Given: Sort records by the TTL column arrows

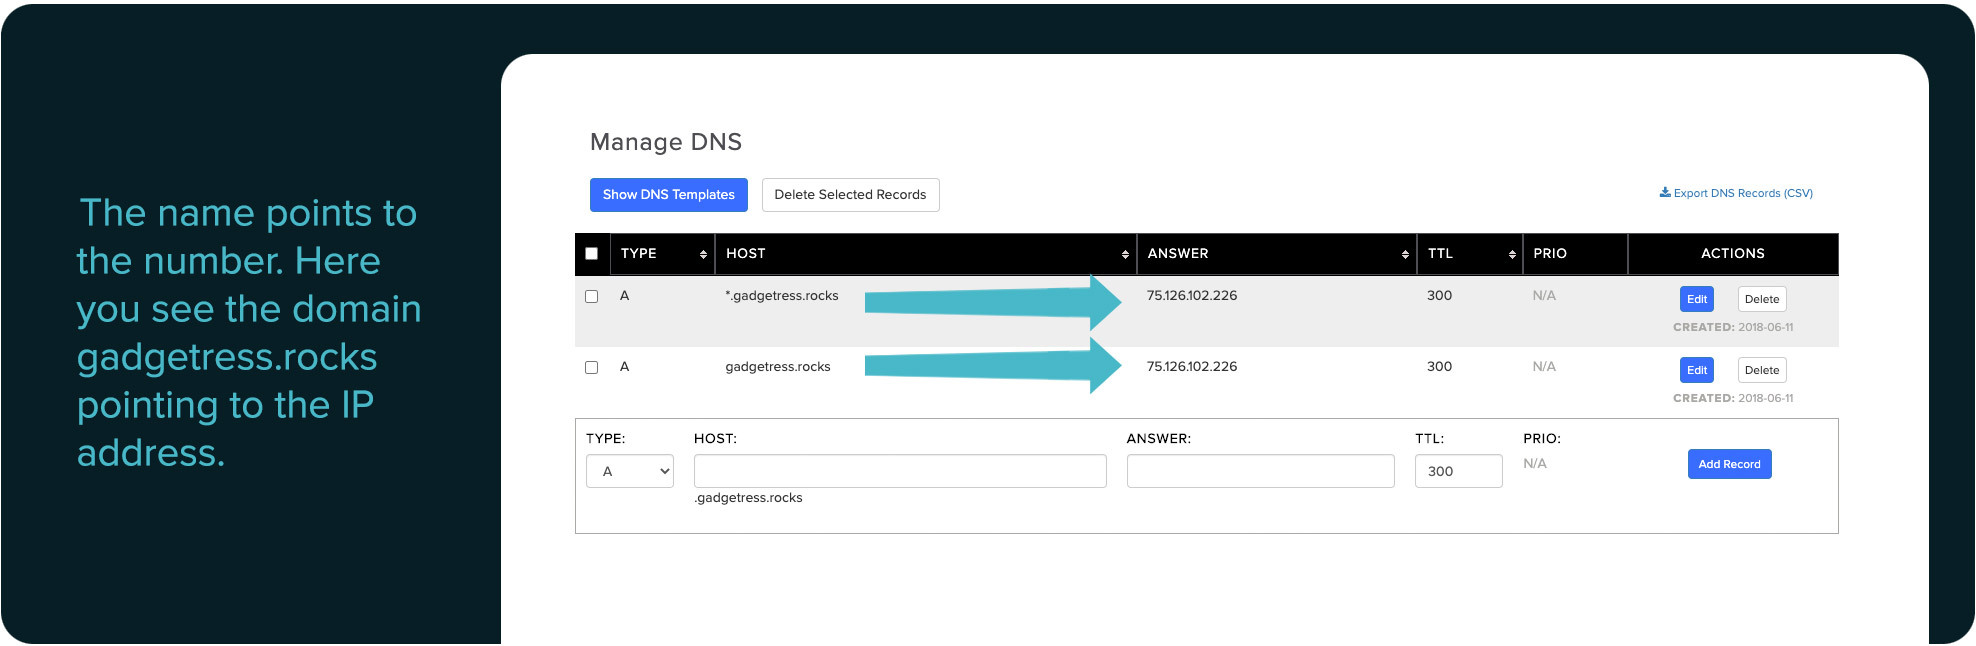Looking at the screenshot, I should (x=1512, y=255).
